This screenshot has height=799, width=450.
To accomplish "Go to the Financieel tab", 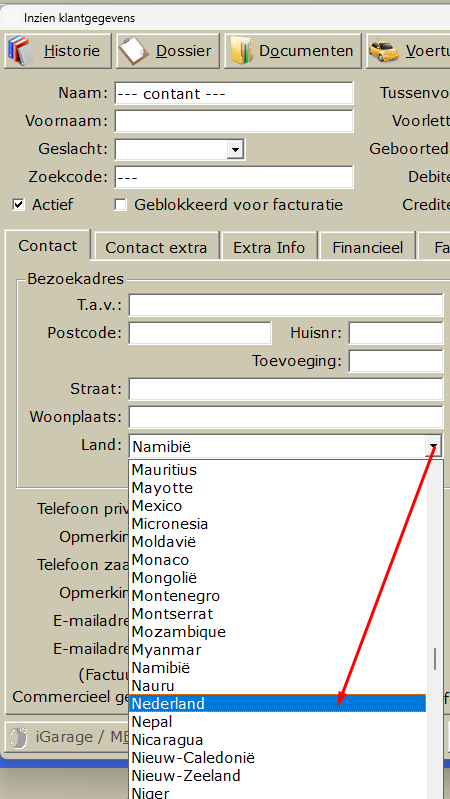I will pyautogui.click(x=367, y=248).
